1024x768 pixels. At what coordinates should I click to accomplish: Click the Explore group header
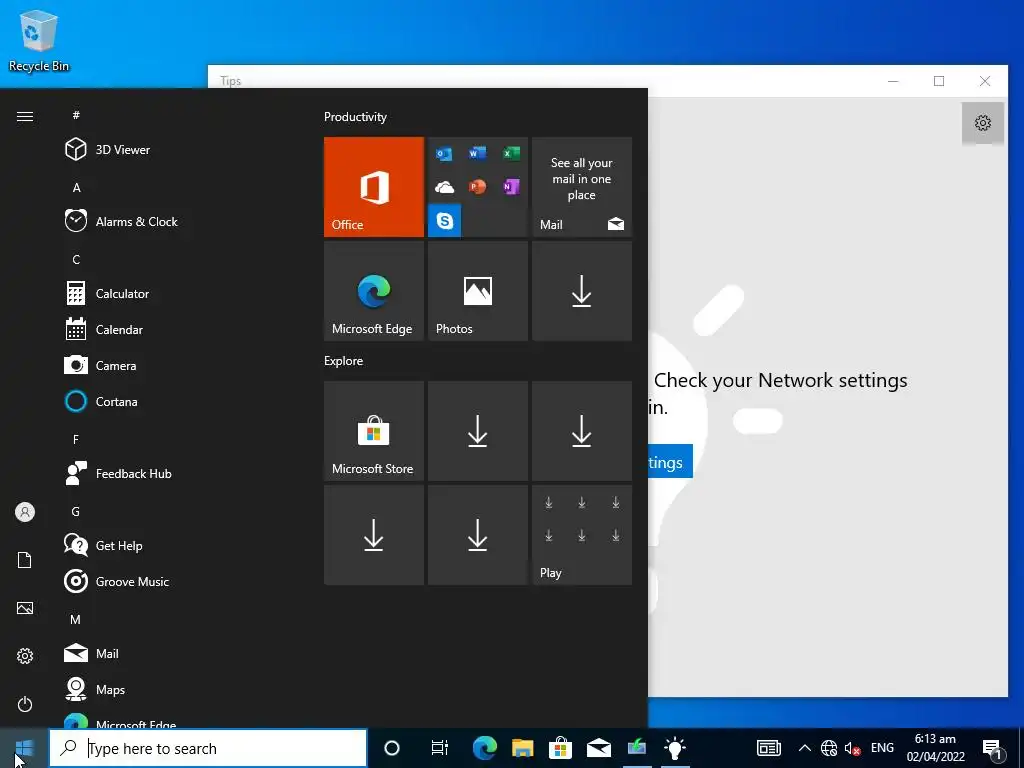coord(344,360)
